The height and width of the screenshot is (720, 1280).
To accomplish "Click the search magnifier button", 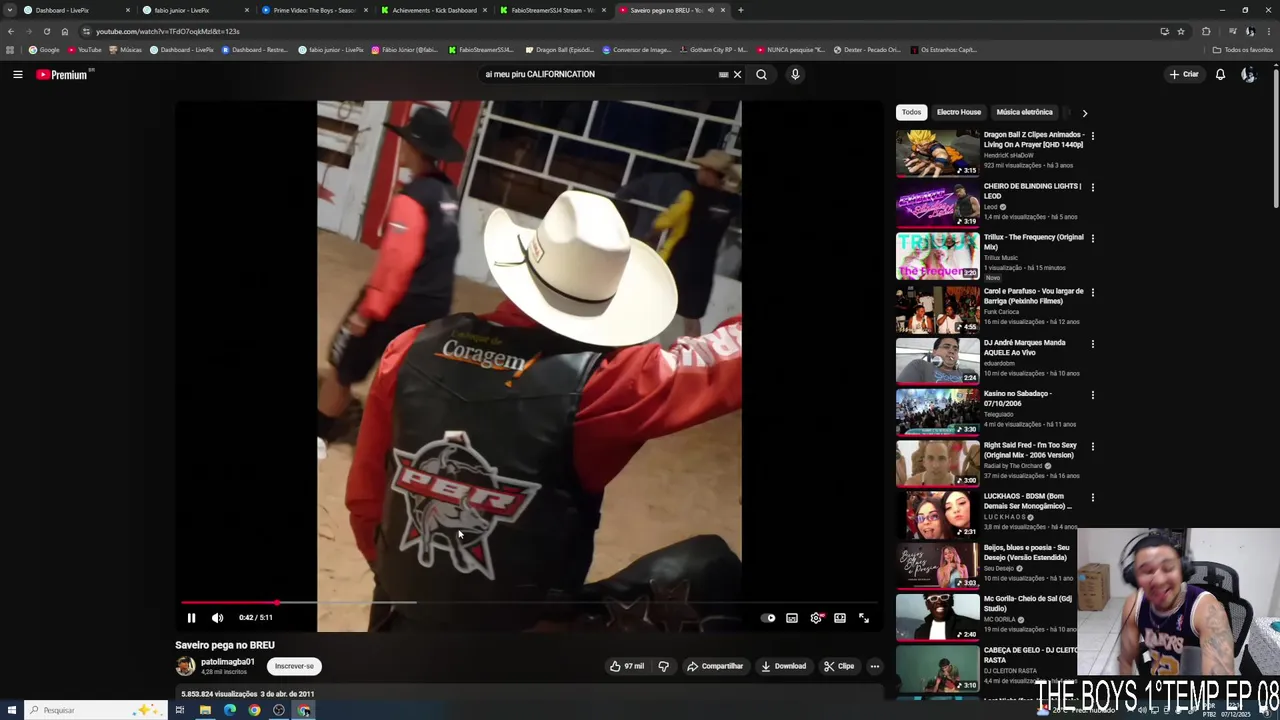I will point(761,74).
